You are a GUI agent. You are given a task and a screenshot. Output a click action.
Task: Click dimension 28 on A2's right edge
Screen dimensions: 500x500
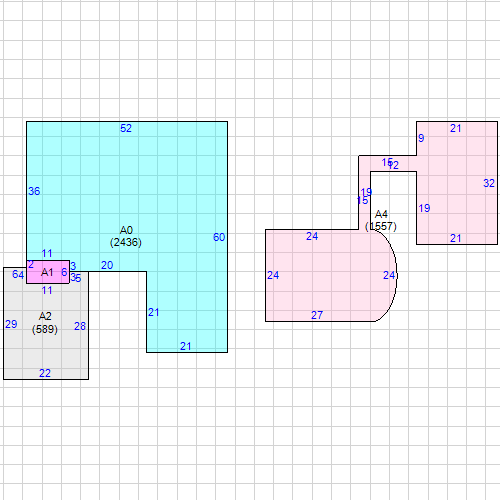pos(80,326)
